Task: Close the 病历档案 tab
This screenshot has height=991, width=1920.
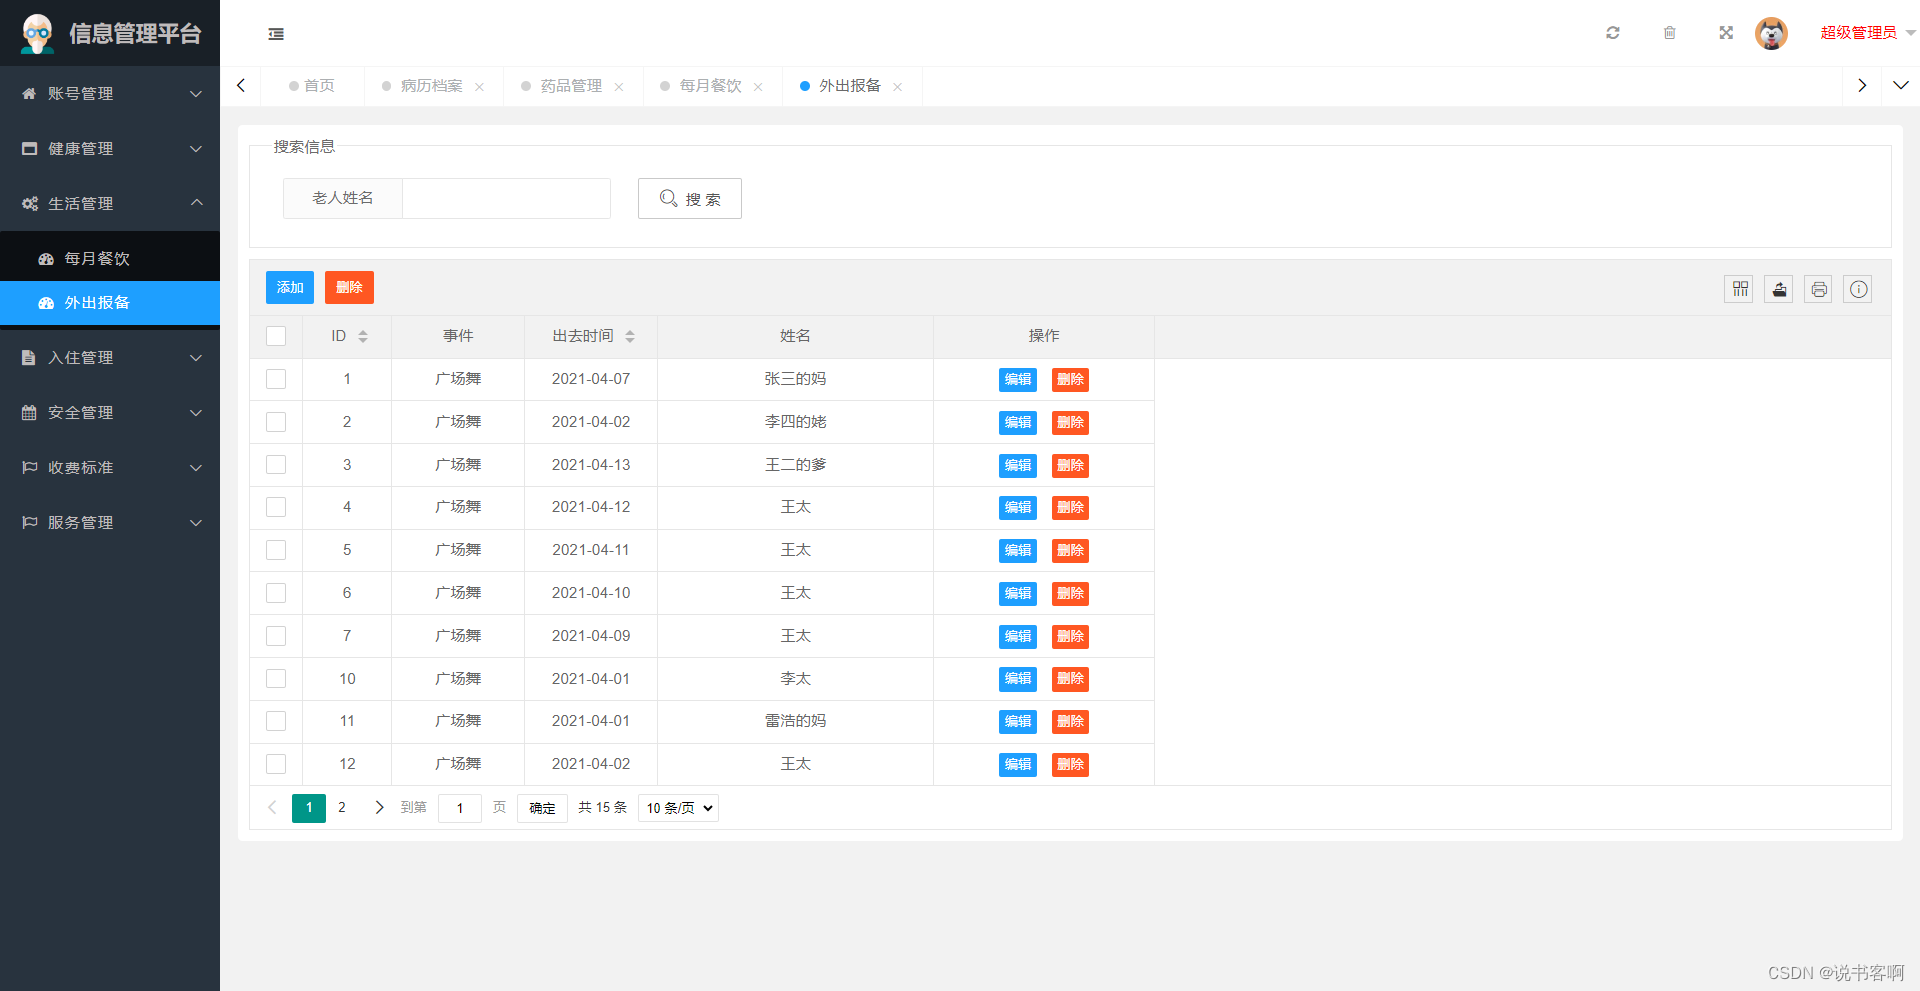Action: pos(480,87)
